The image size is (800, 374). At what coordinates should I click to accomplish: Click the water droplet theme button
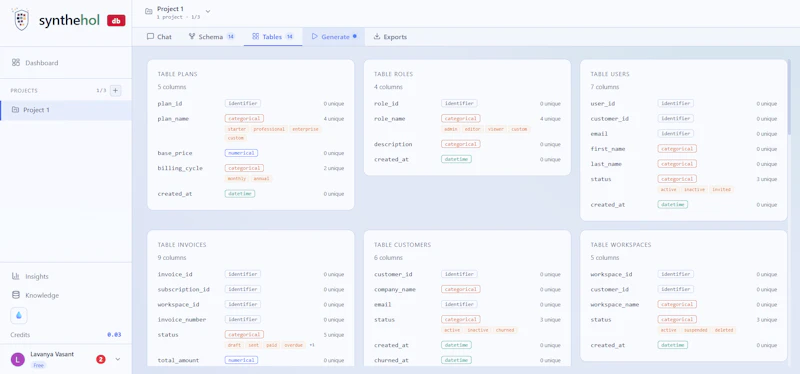click(19, 315)
